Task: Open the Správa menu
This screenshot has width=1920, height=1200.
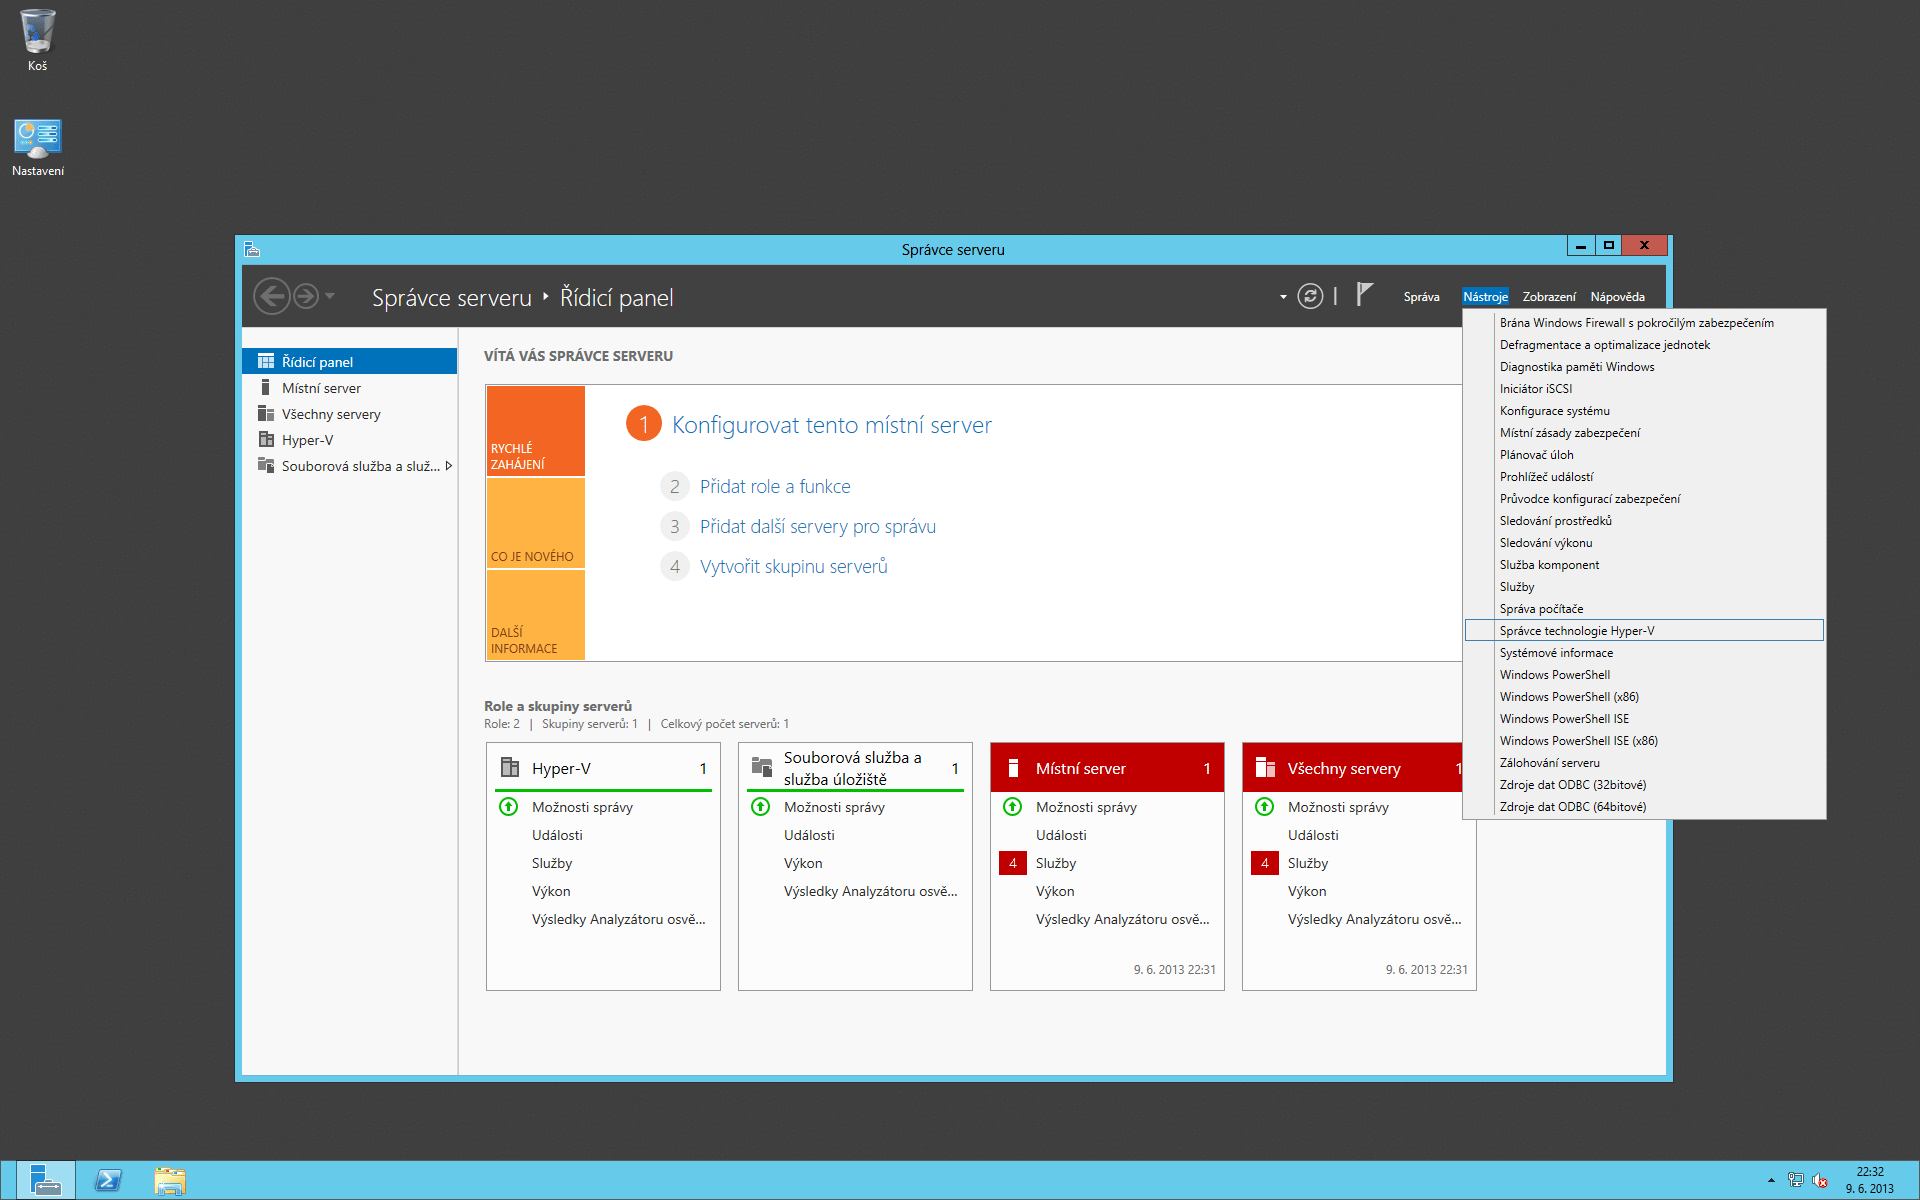Action: tap(1421, 297)
